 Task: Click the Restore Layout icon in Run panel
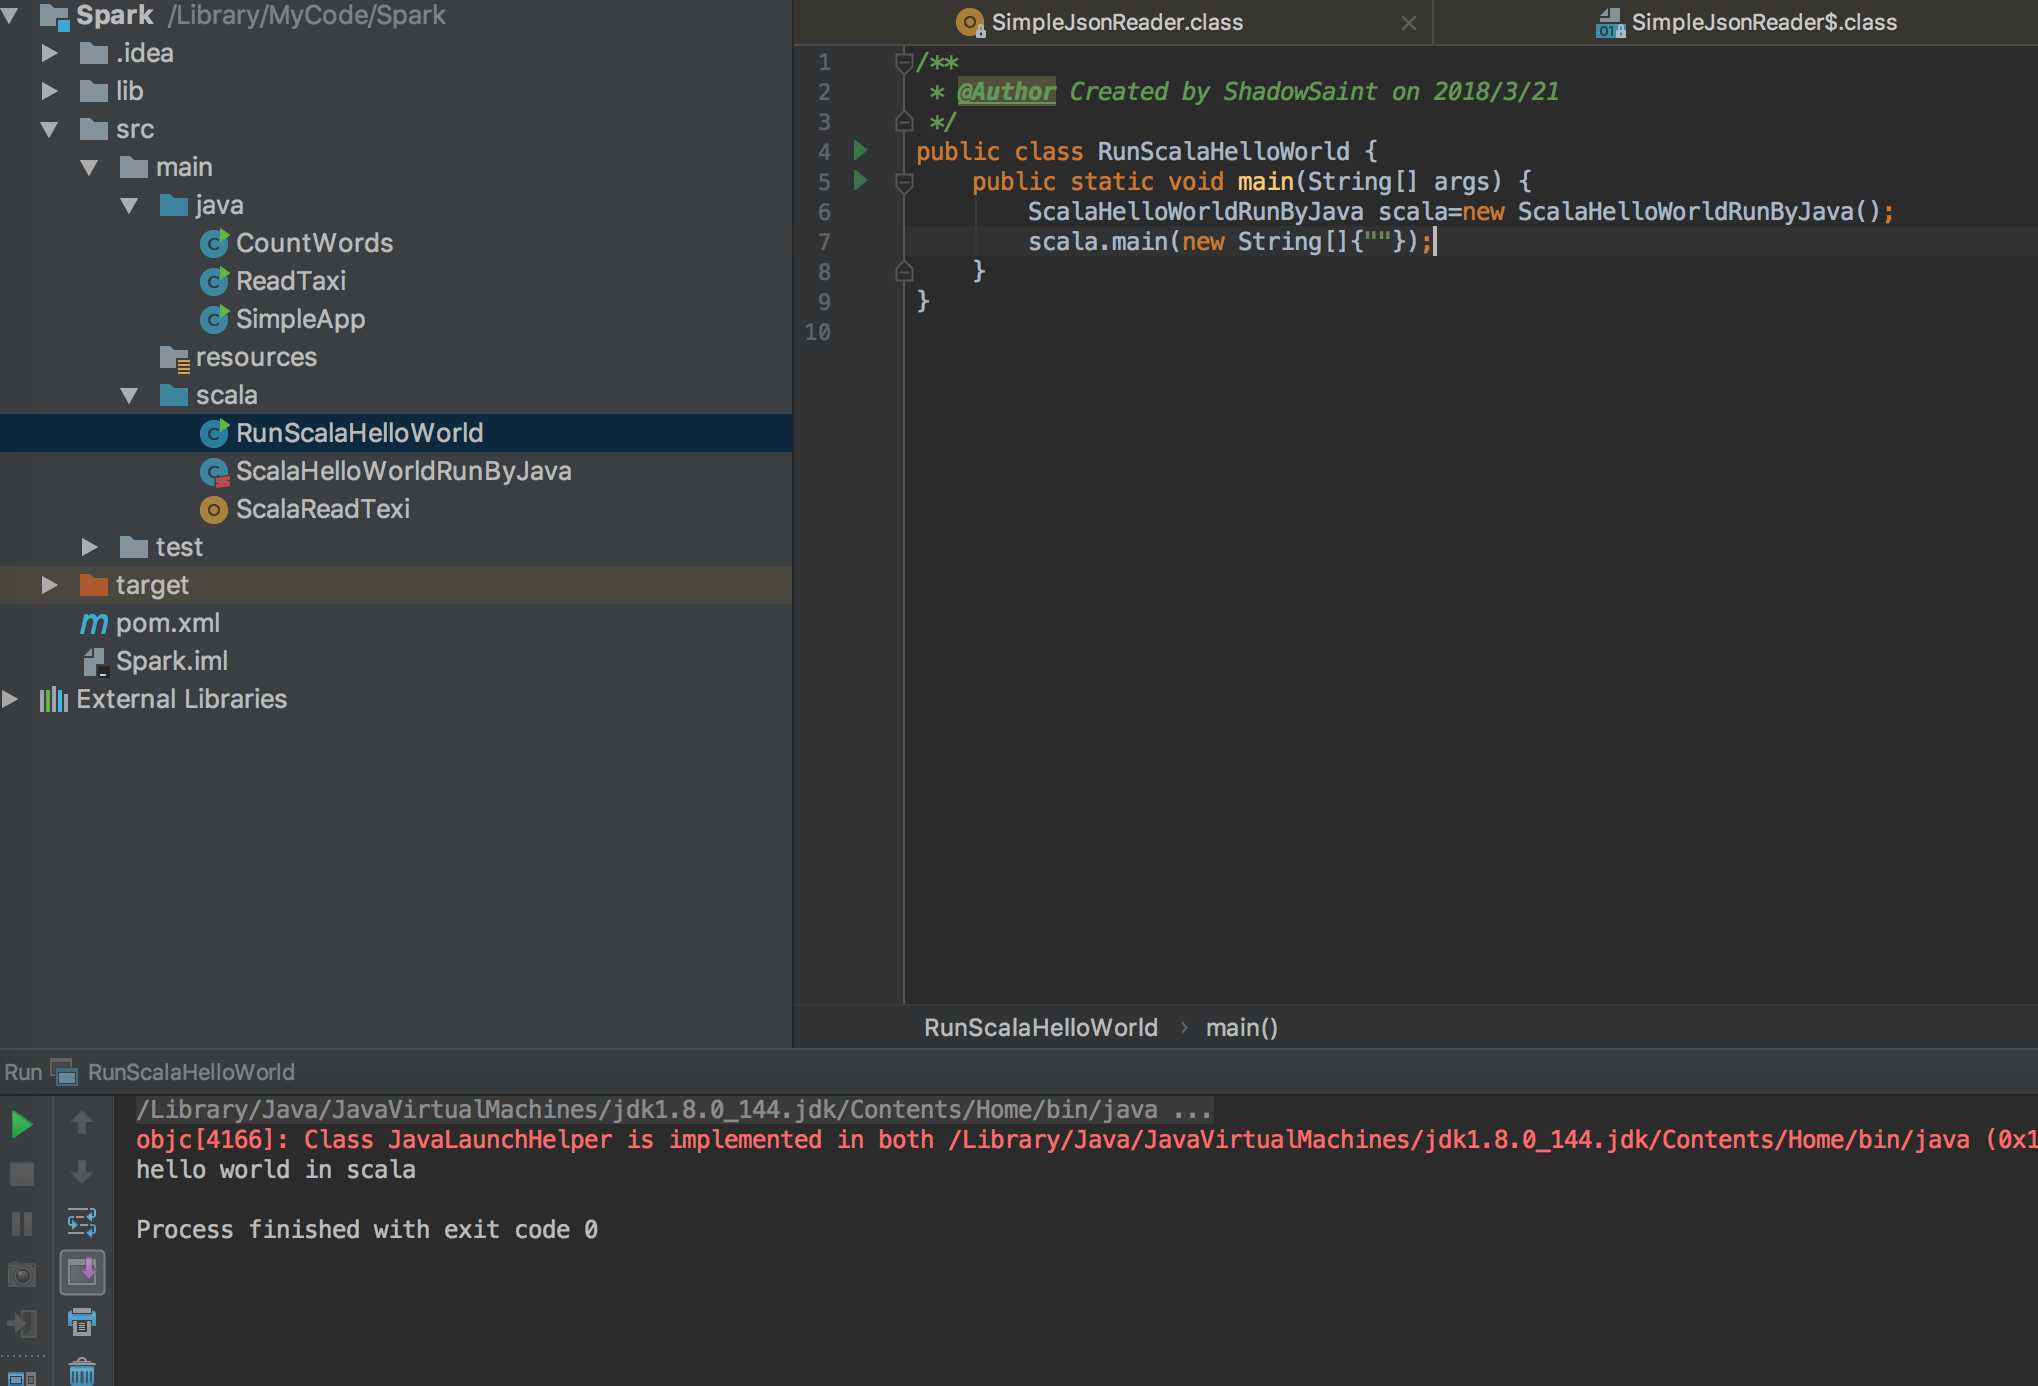21,1378
